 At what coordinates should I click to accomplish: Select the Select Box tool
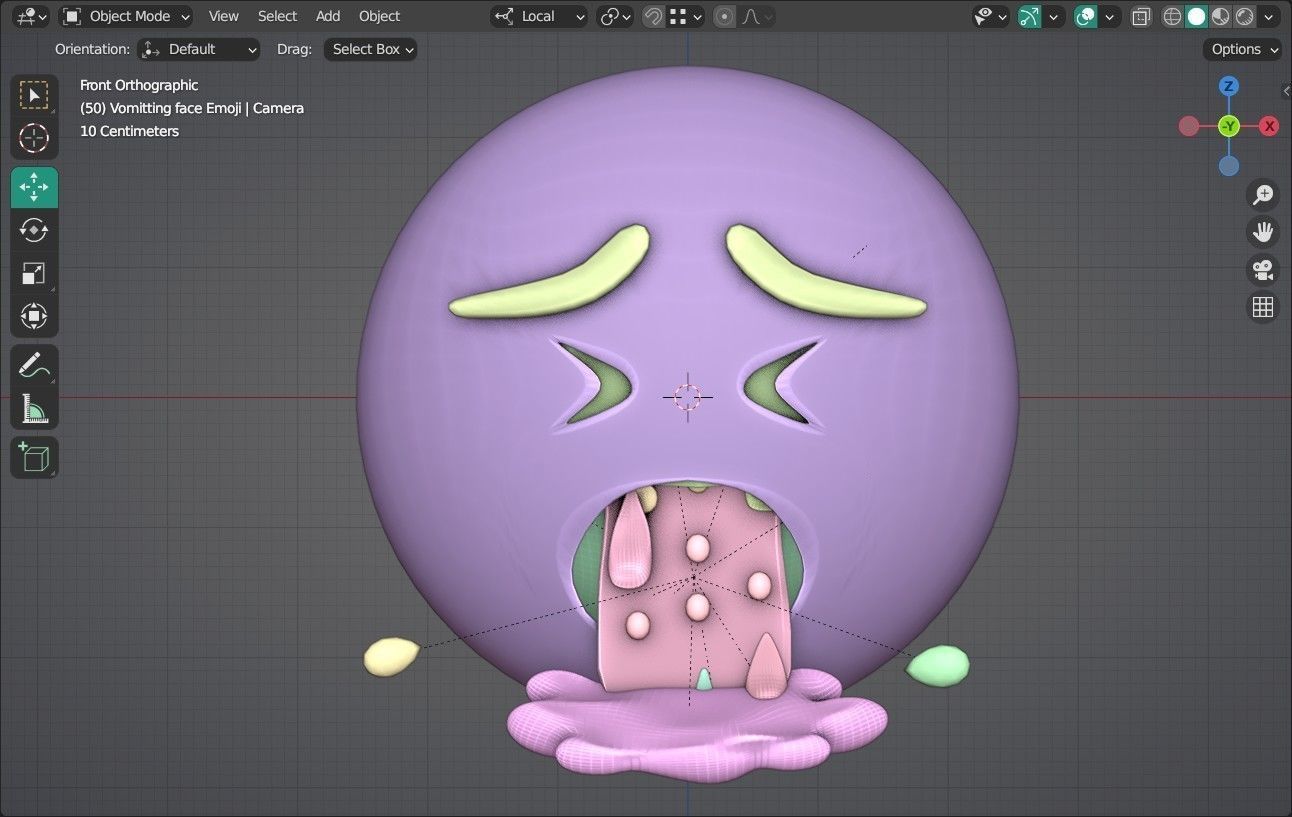tap(34, 95)
